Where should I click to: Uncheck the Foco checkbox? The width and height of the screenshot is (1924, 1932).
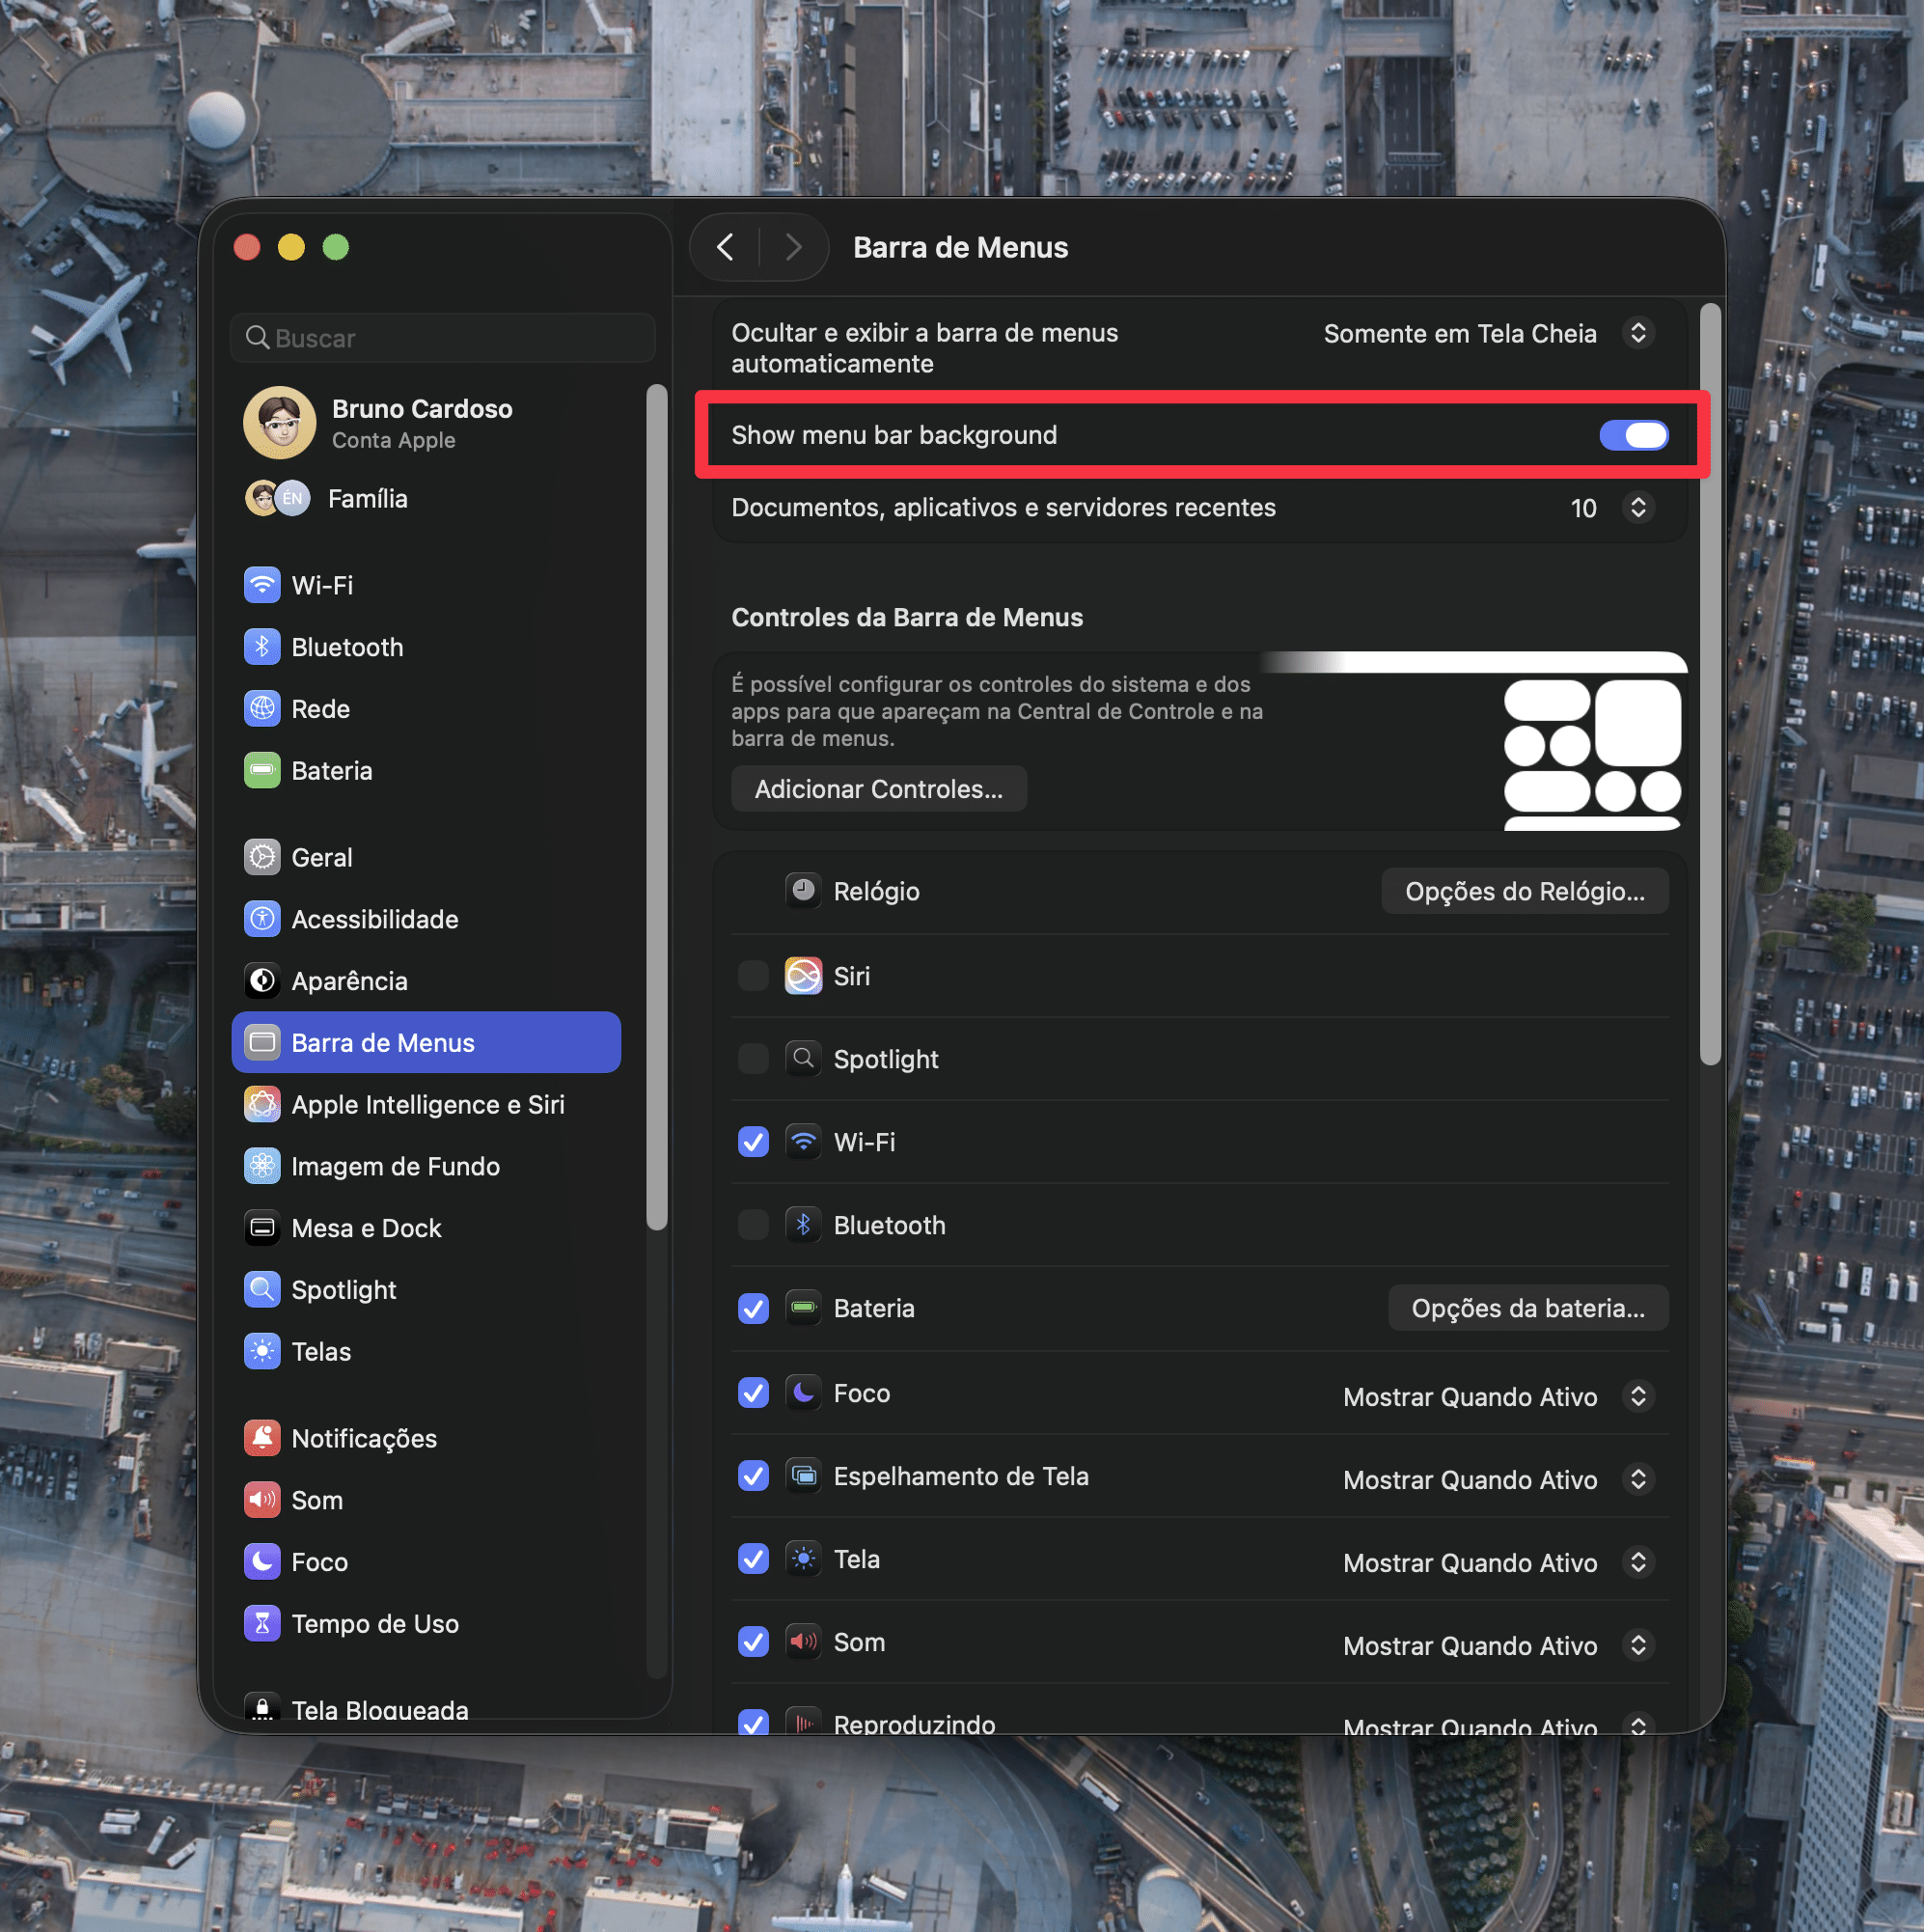coord(753,1393)
